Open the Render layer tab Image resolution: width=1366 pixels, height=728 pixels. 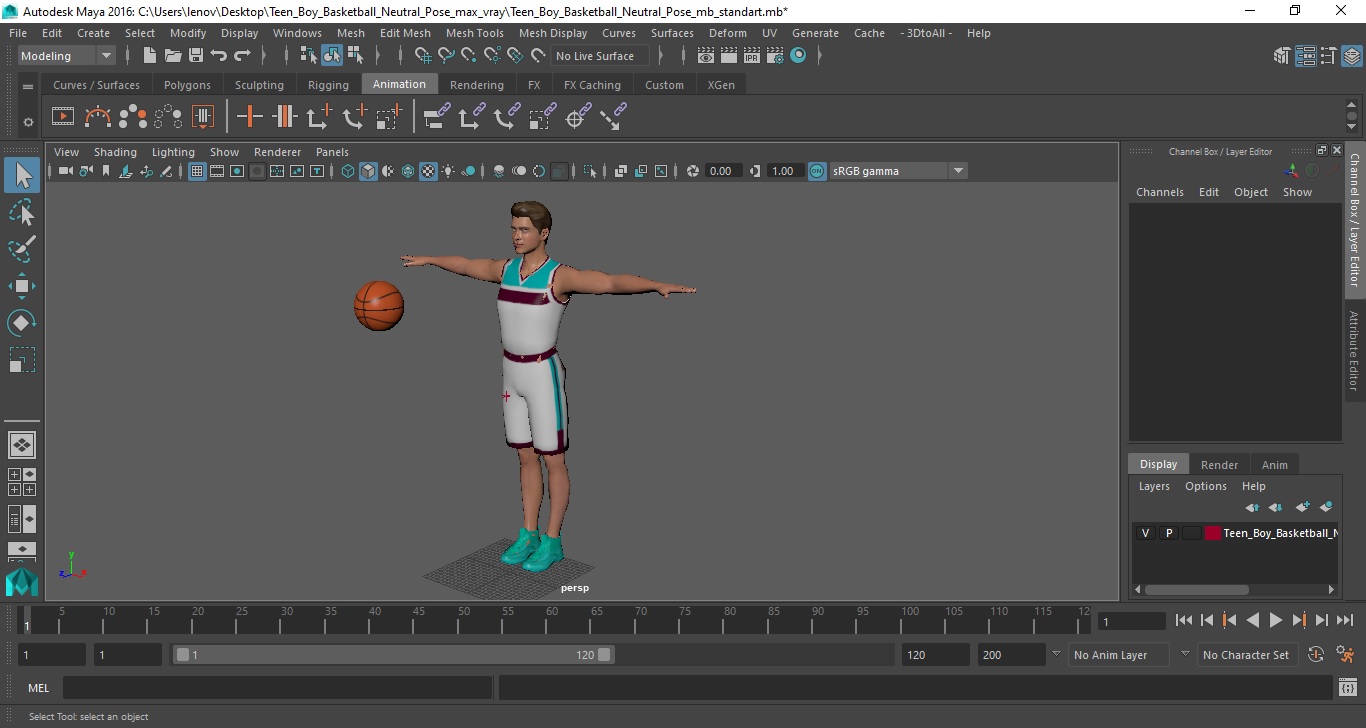coord(1219,464)
